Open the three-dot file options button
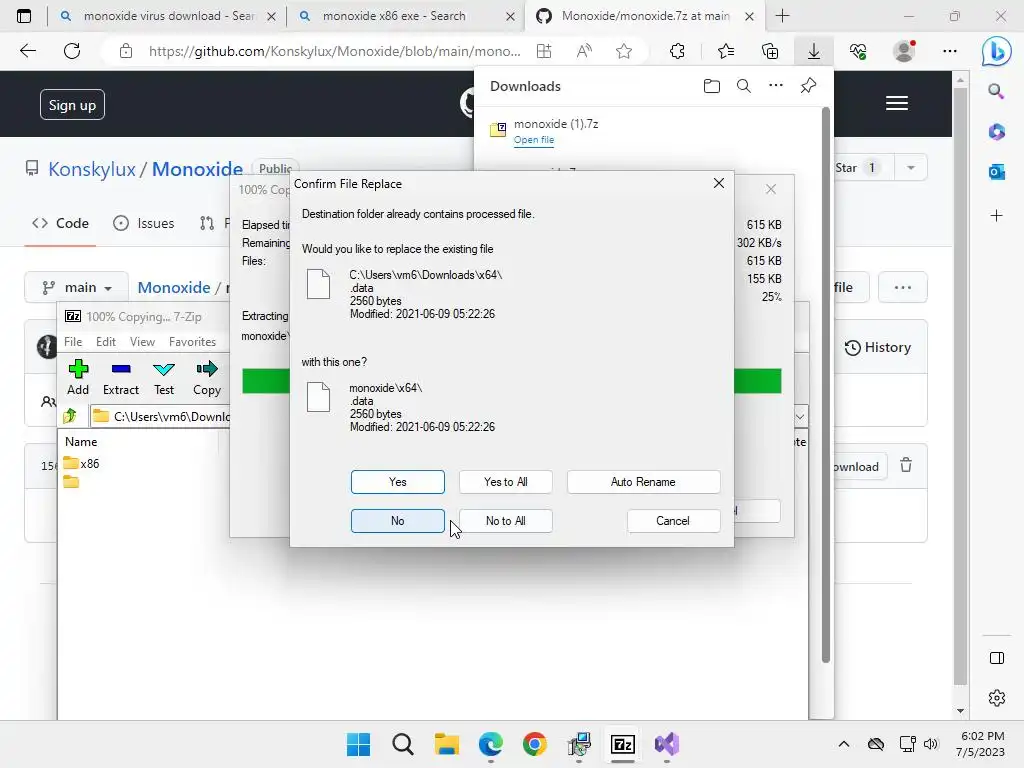Screen dimensions: 1024x768 tap(903, 287)
